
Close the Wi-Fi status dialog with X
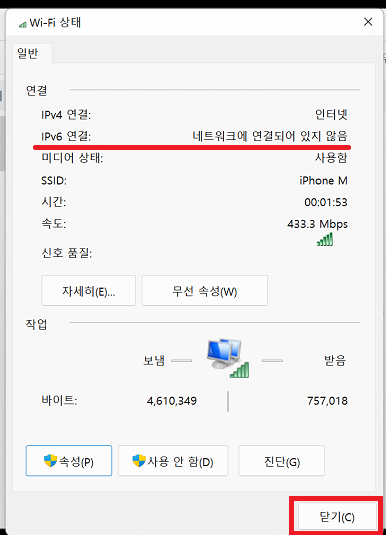[x=368, y=22]
